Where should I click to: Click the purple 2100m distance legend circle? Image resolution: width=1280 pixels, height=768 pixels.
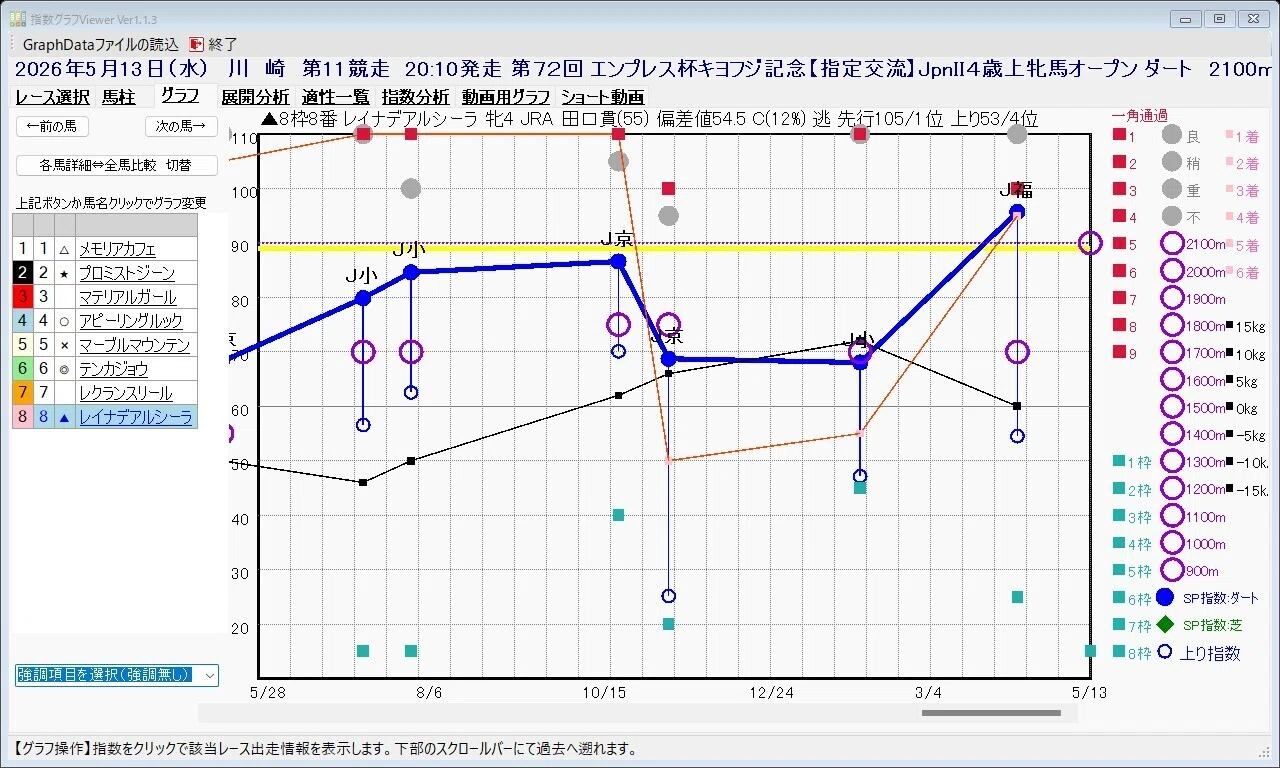[x=1172, y=243]
